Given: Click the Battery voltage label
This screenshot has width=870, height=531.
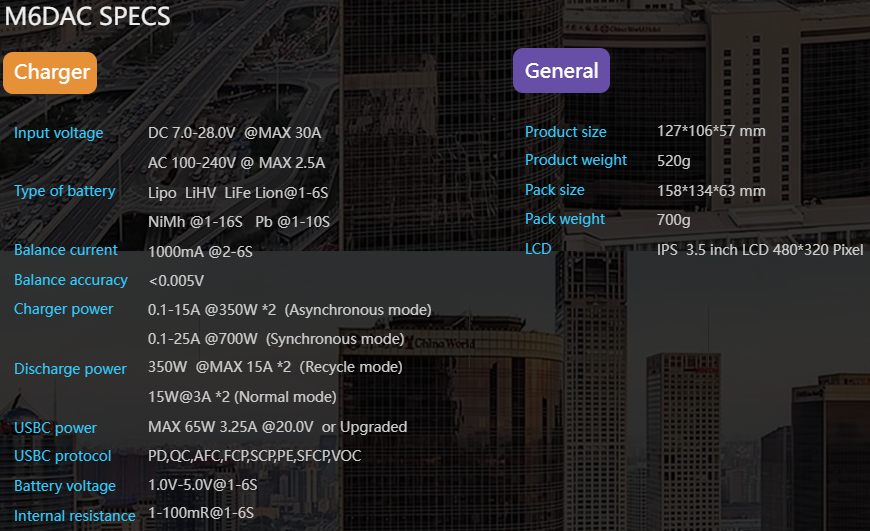Looking at the screenshot, I should 64,486.
